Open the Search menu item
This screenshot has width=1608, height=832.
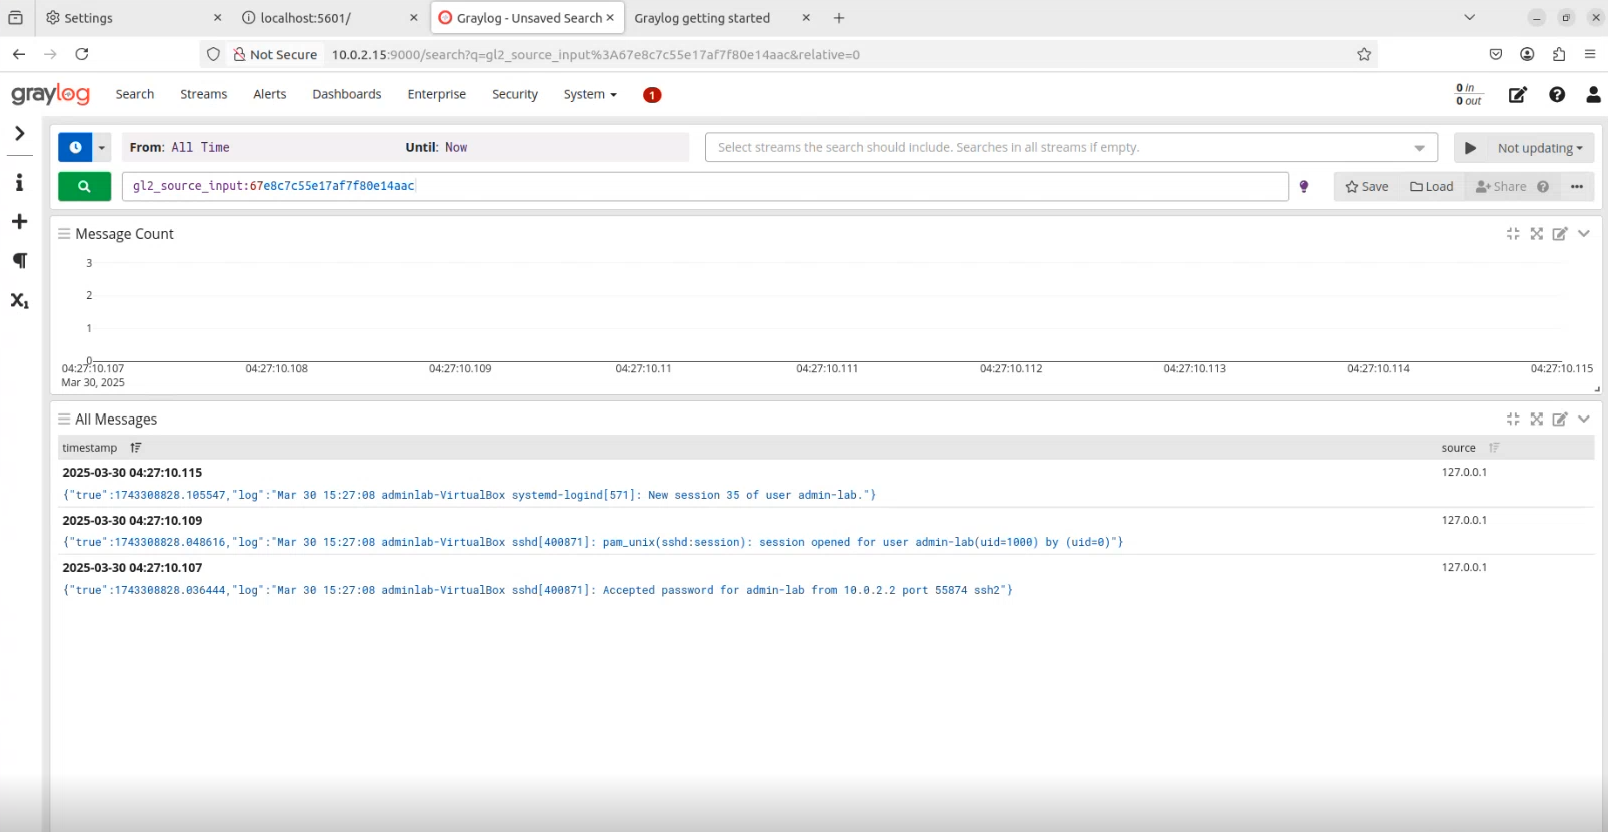pos(135,94)
